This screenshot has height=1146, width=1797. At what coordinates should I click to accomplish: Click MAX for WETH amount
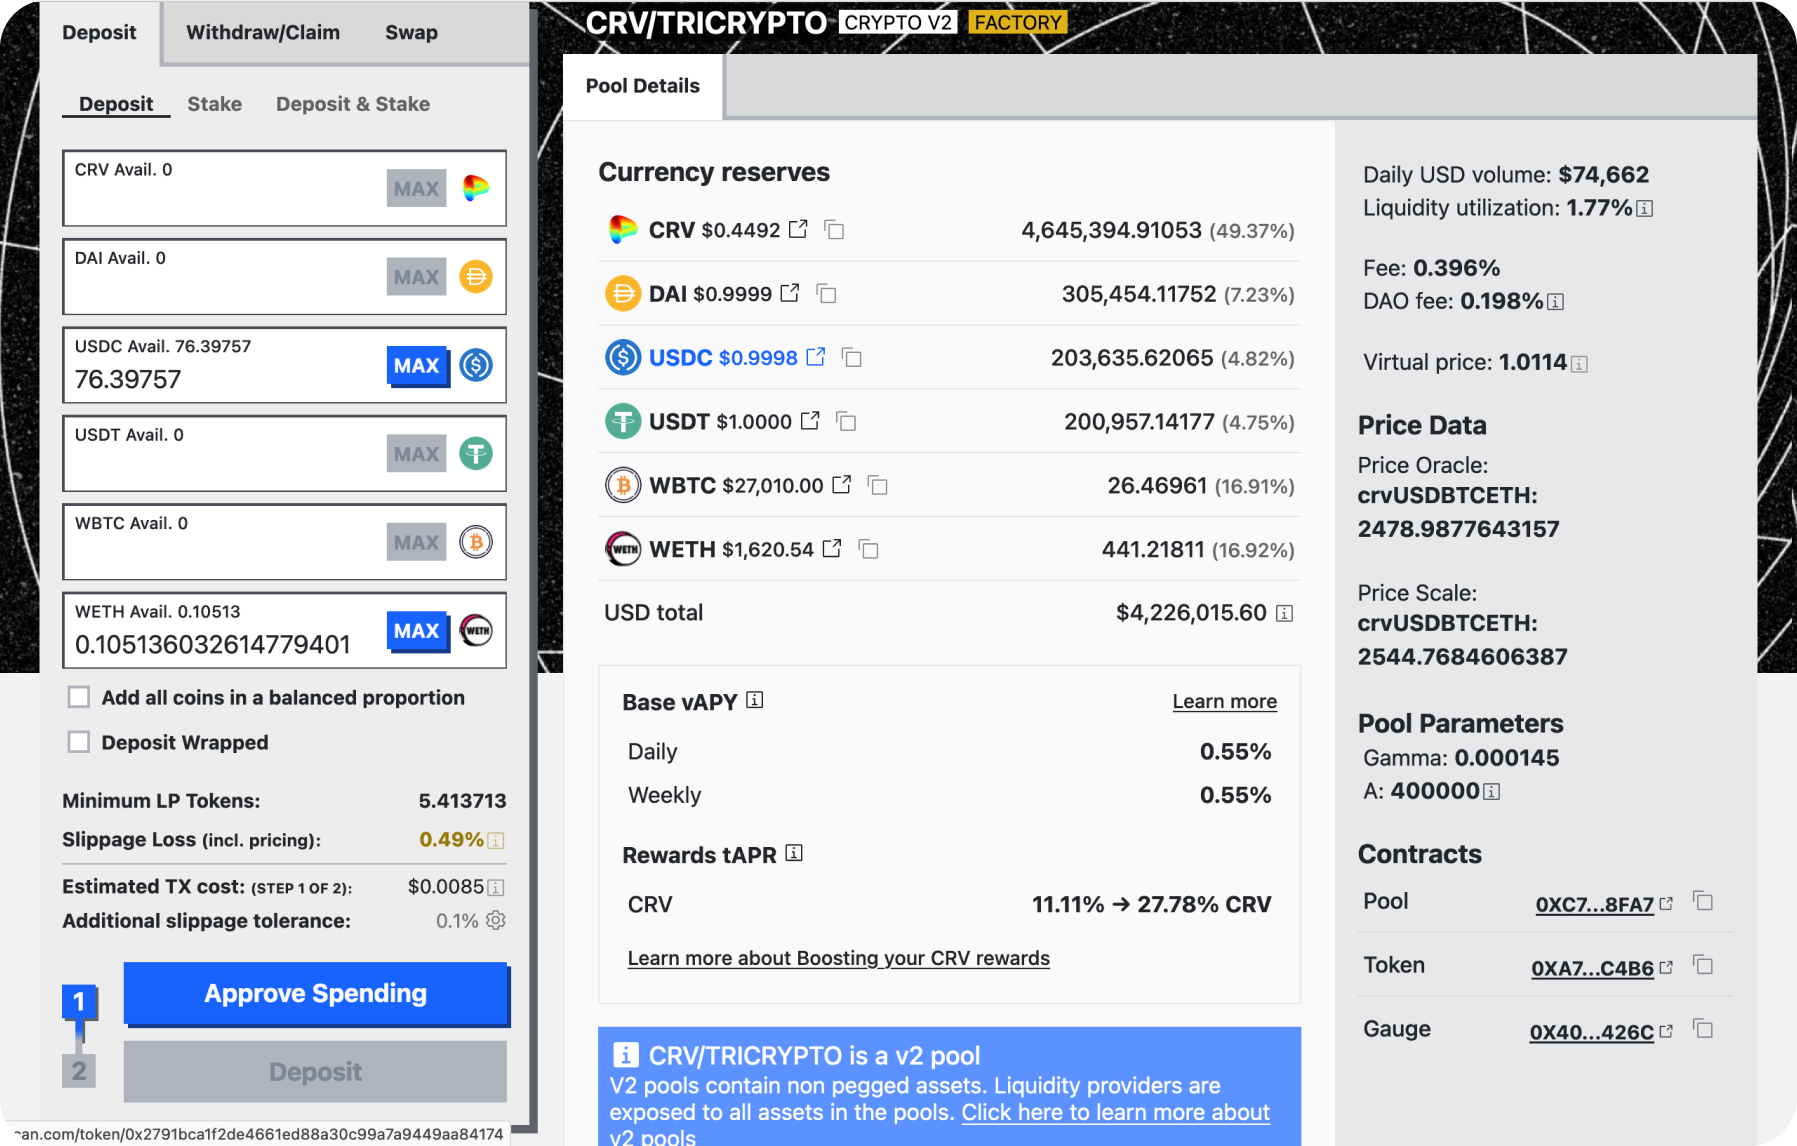tap(417, 631)
